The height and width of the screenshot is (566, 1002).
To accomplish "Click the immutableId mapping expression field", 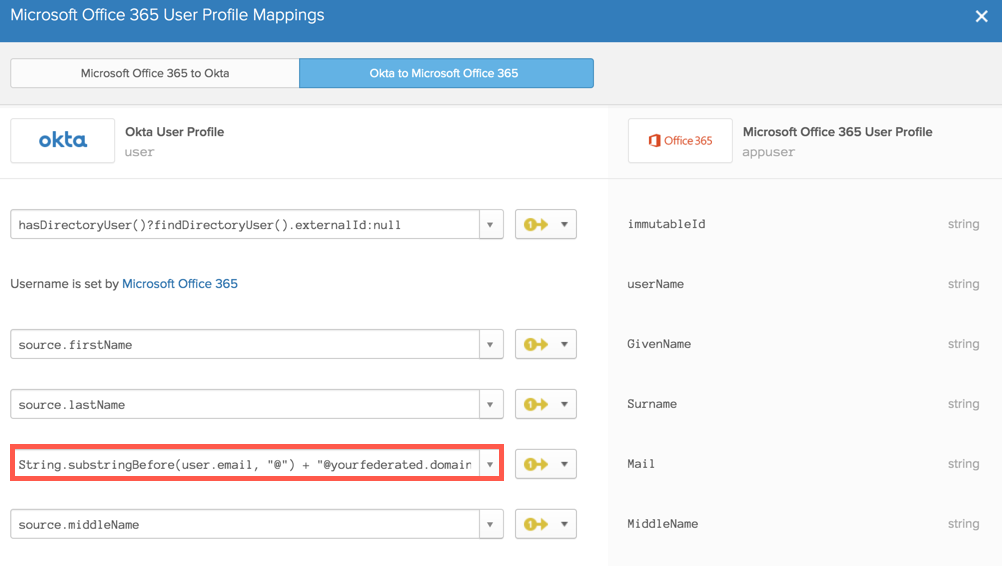I will pos(245,225).
